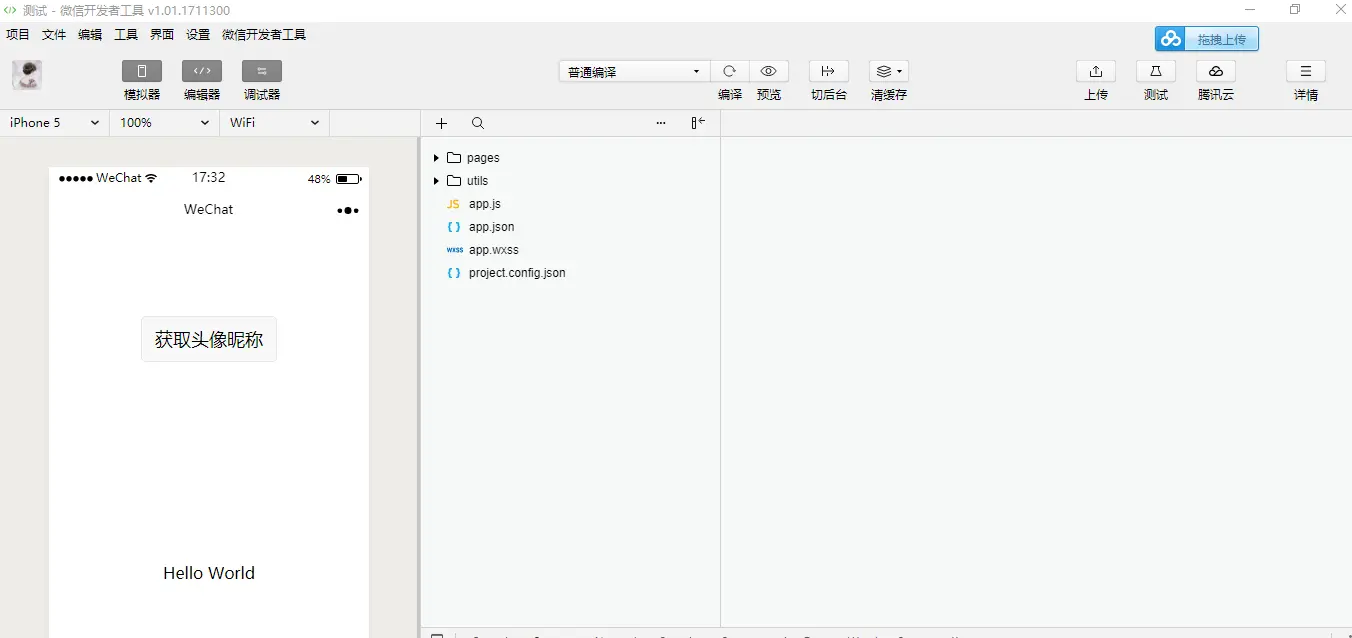Viewport: 1352px width, 638px height.
Task: Click the Hello World text in simulator
Action: (209, 573)
